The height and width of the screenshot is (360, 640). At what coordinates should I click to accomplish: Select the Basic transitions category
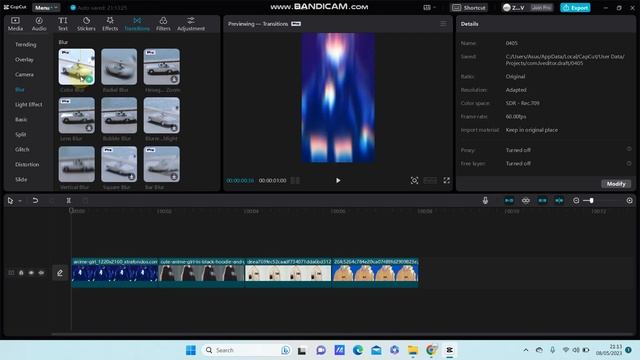coord(21,120)
